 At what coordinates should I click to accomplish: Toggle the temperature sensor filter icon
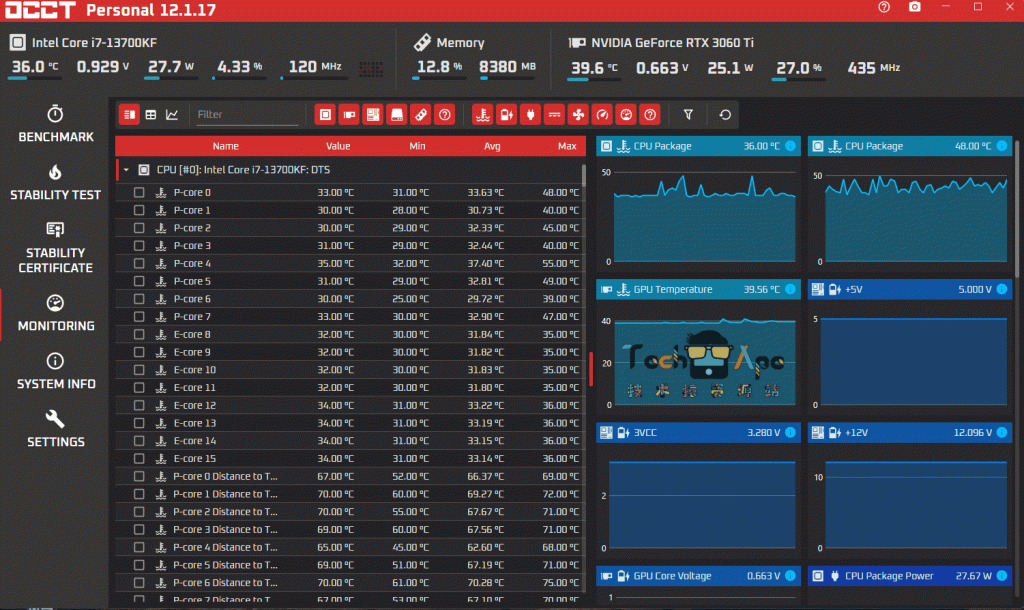click(x=482, y=115)
